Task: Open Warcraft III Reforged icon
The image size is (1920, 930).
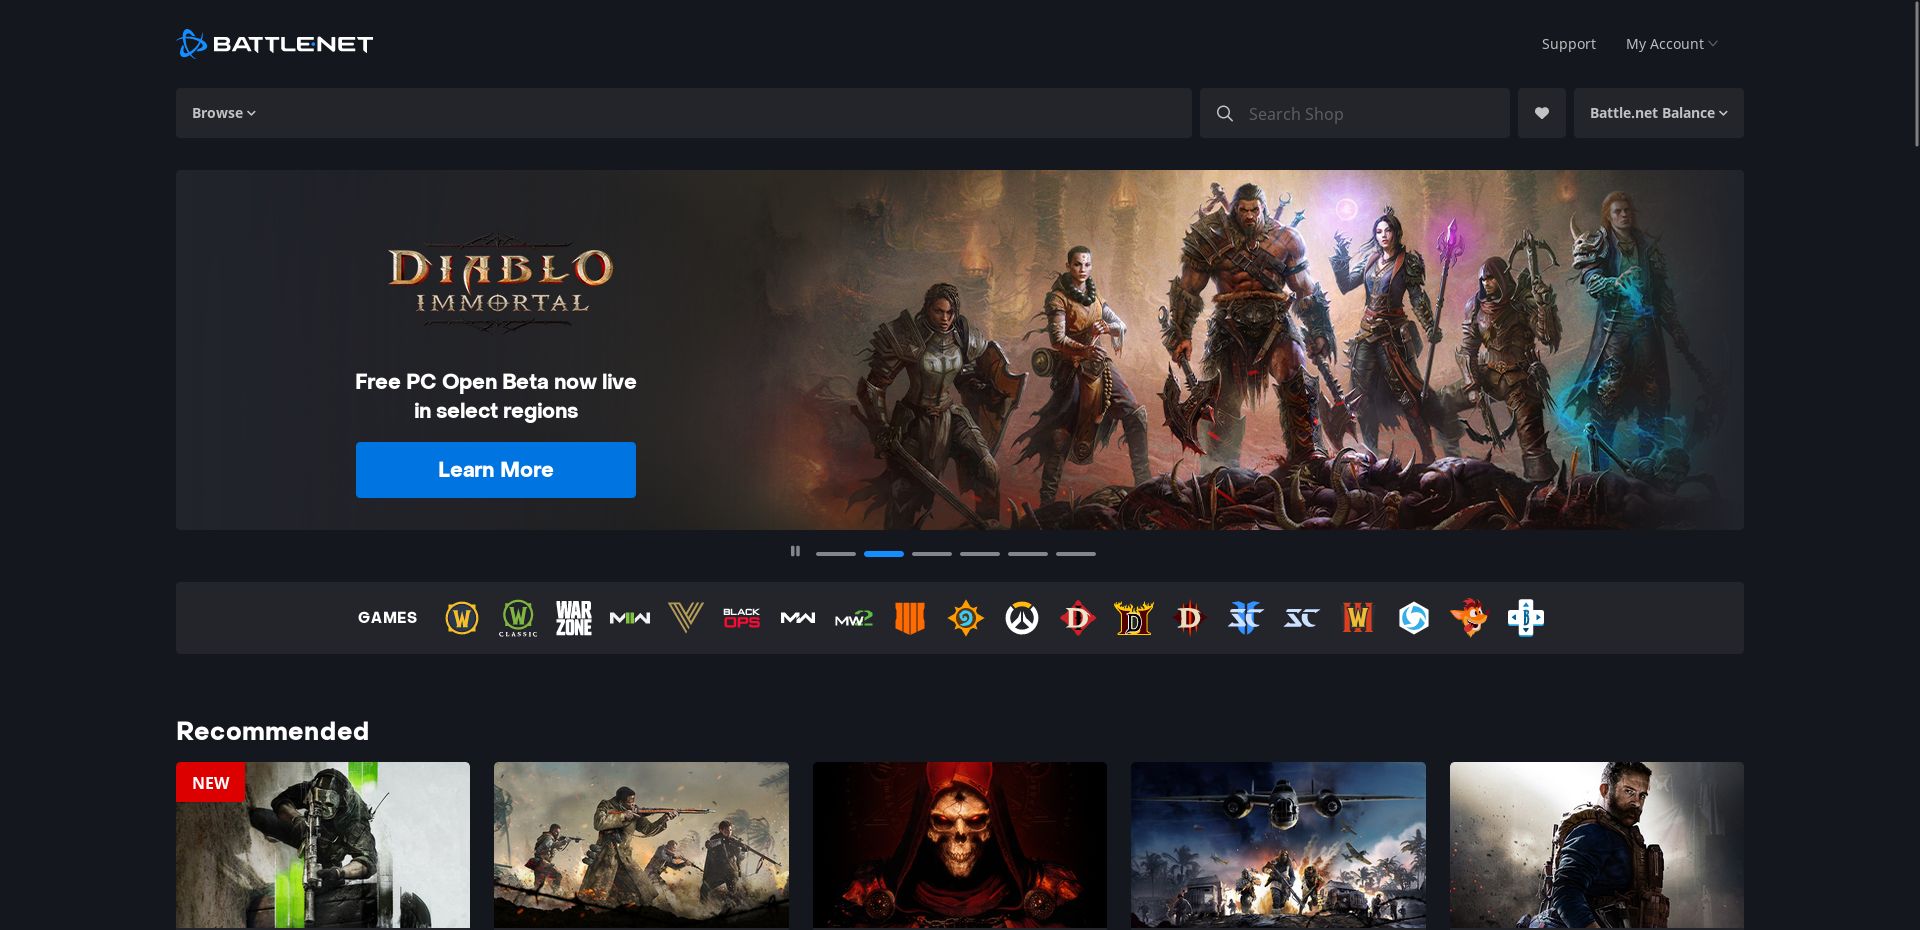Action: pos(1358,618)
